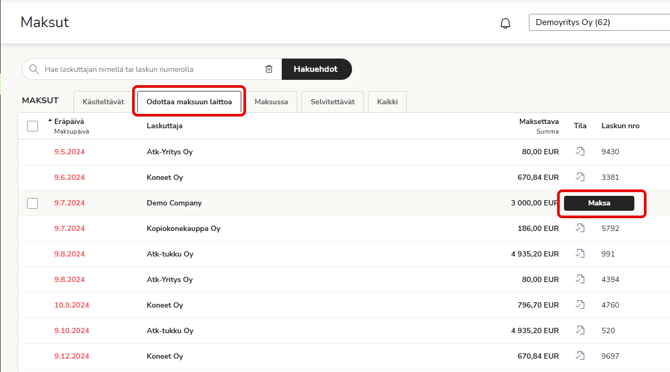Screen dimensions: 670x372
Task: Open status icon for invoice 4760
Action: point(580,305)
